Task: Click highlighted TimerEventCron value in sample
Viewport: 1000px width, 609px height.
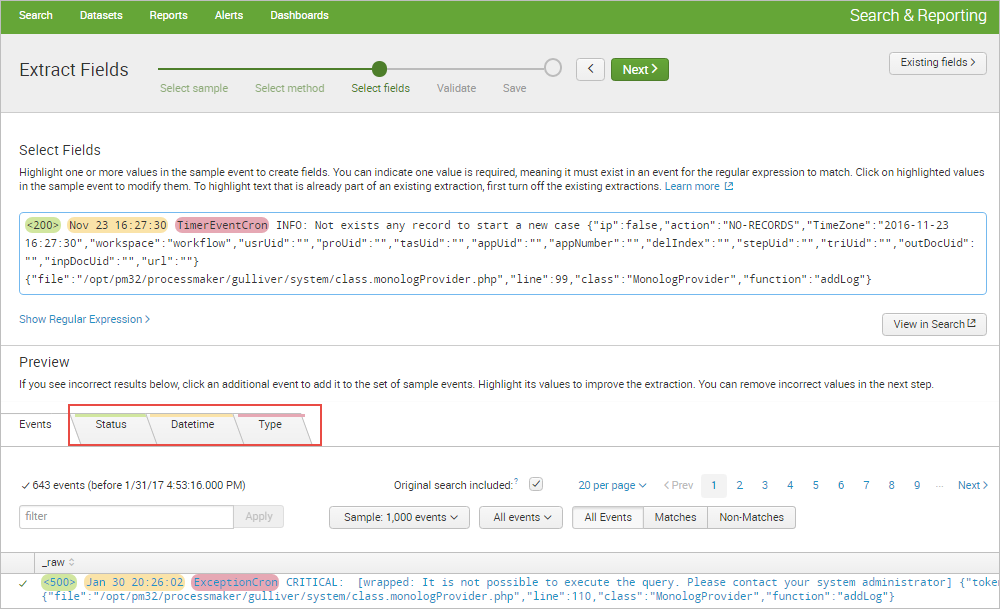Action: point(222,225)
